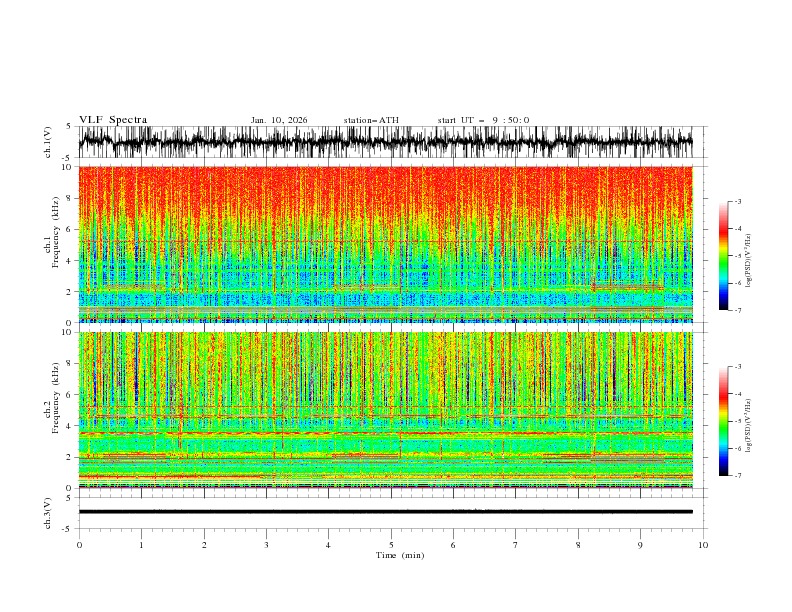Click the "10" label ending the time axis
Viewport: 792px width, 612px height.
pos(703,545)
